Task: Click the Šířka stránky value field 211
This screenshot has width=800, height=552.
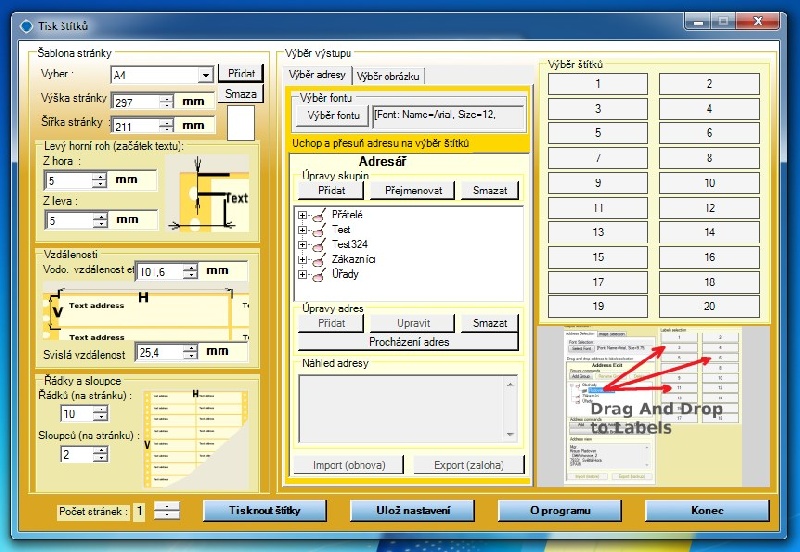Action: tap(136, 126)
